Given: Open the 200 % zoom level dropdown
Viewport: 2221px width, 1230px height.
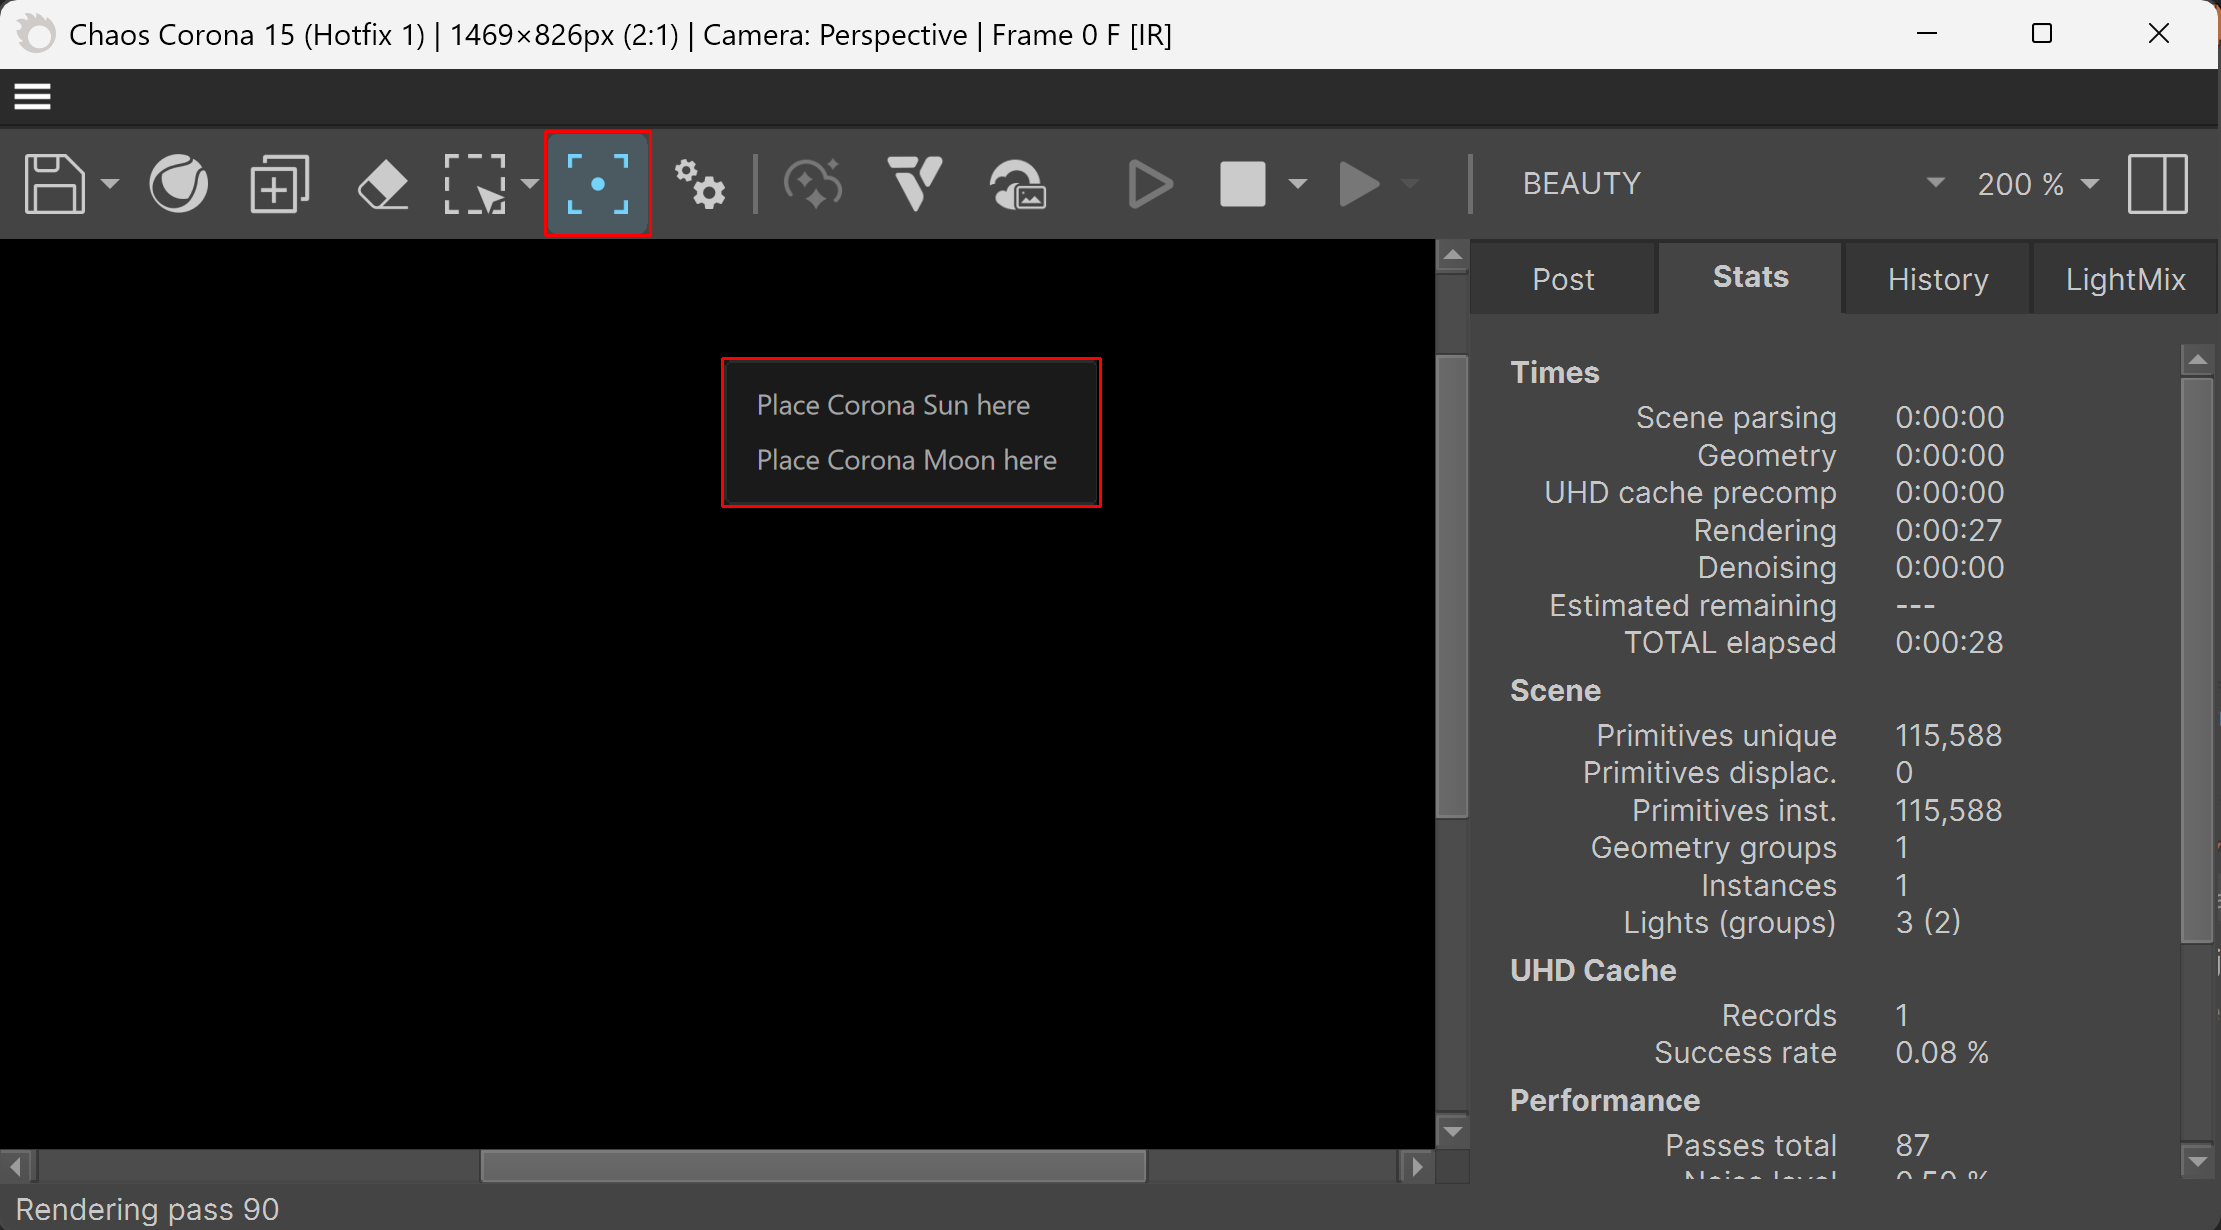Looking at the screenshot, I should [x=2037, y=184].
